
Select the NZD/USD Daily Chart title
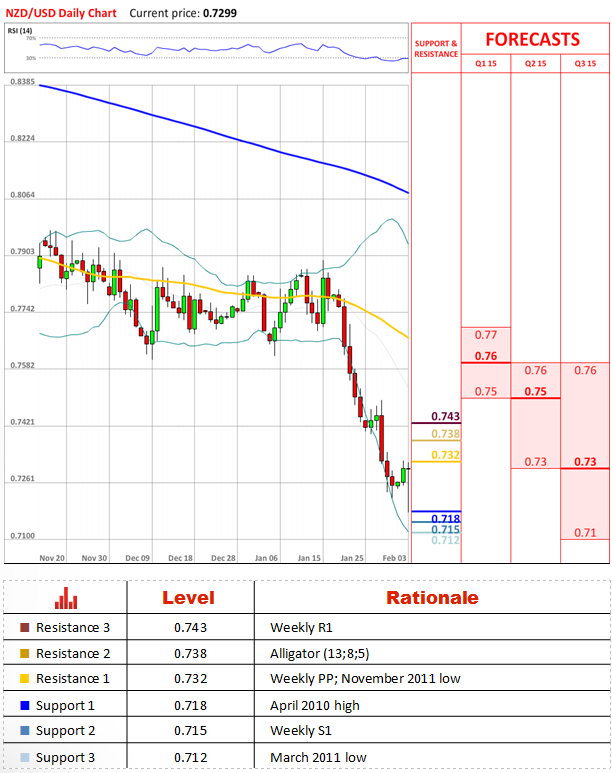(61, 13)
